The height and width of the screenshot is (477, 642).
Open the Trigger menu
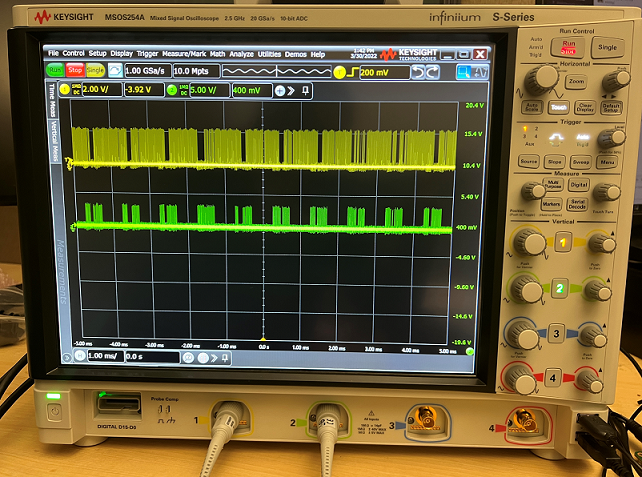click(147, 53)
